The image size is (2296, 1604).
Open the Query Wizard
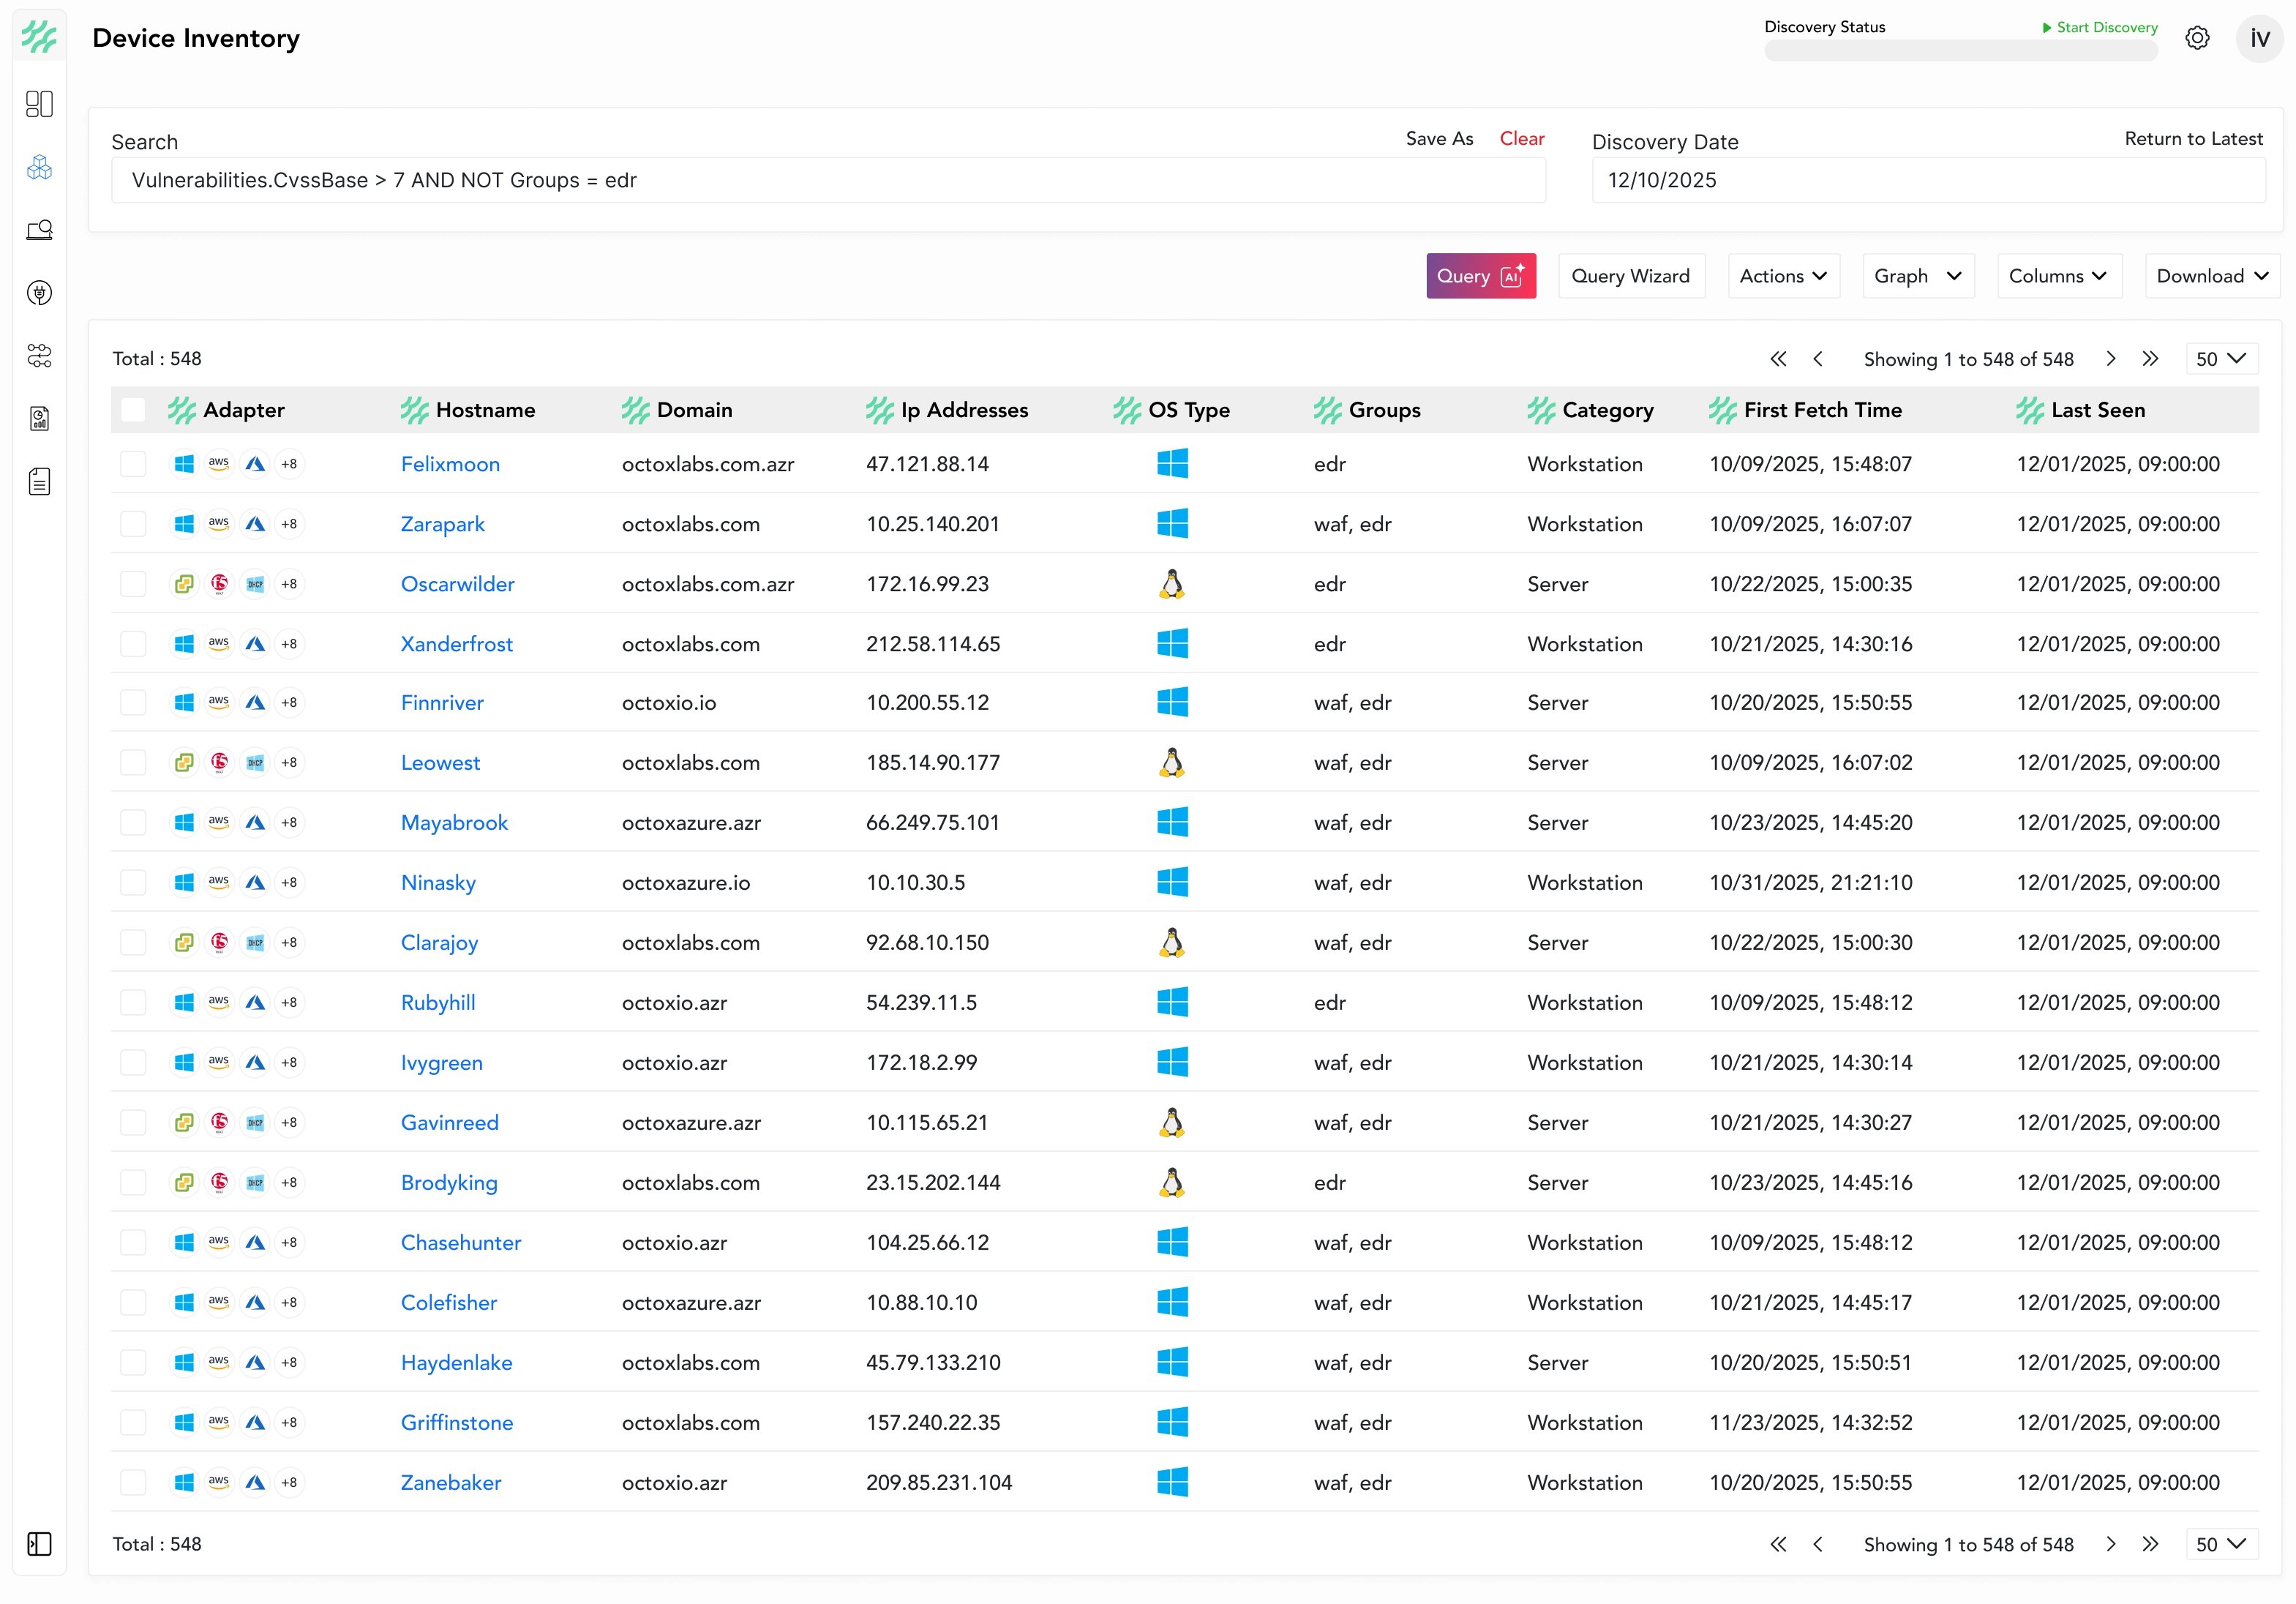(1631, 276)
